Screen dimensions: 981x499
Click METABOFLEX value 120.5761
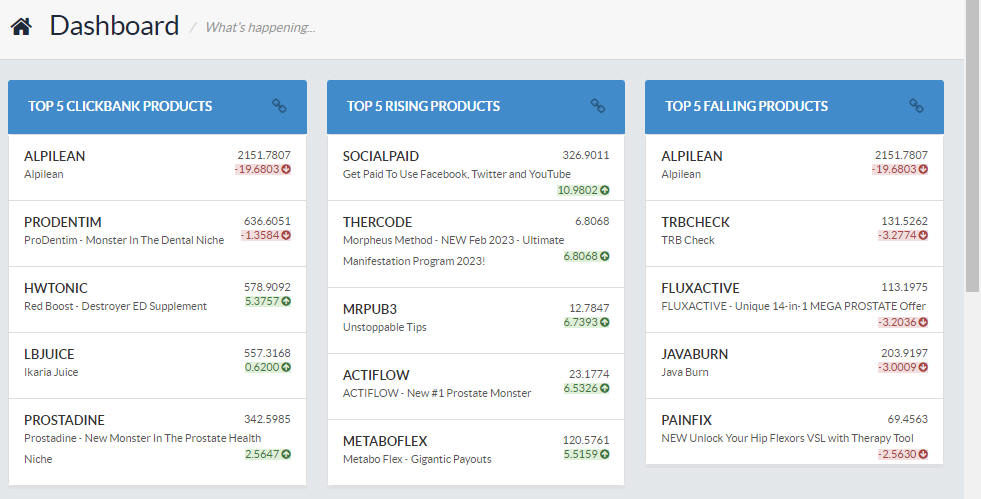coord(586,440)
